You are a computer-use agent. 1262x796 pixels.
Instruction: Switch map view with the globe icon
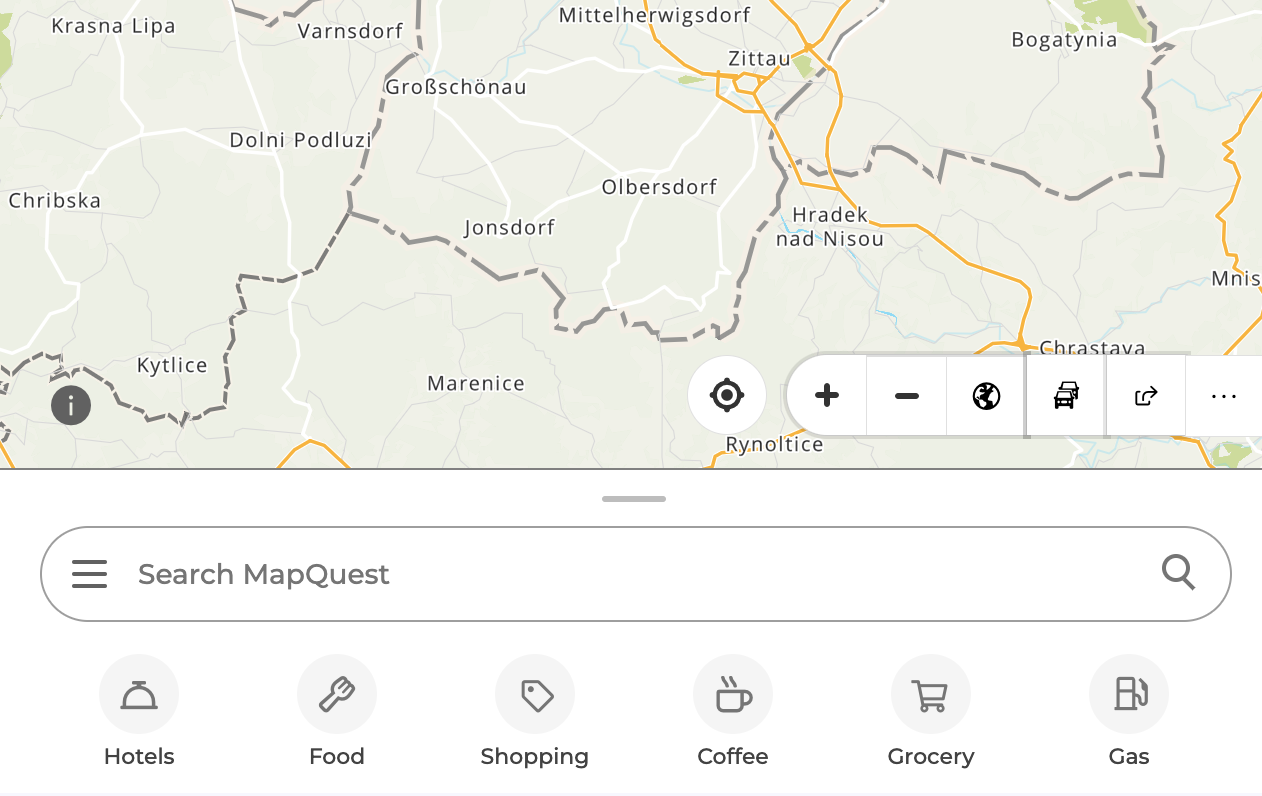pos(986,396)
